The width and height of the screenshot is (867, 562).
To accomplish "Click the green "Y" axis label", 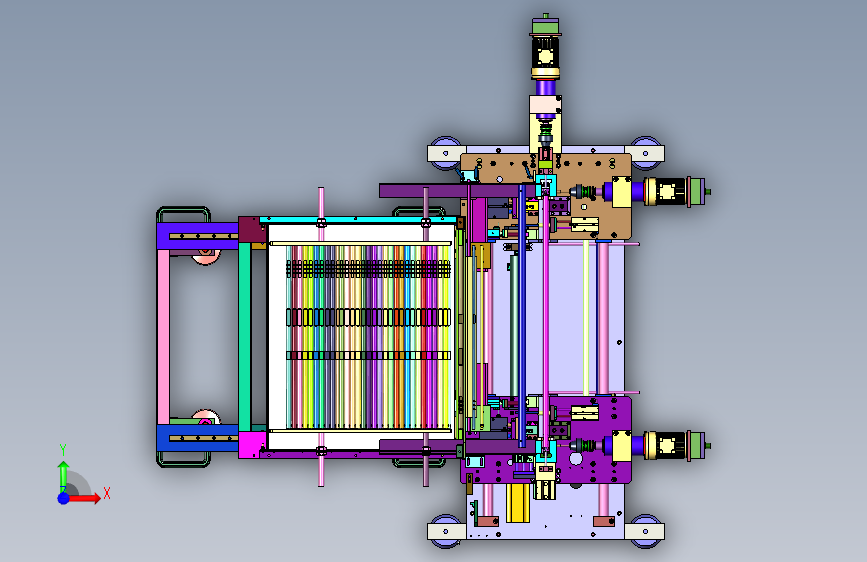I will (x=63, y=450).
